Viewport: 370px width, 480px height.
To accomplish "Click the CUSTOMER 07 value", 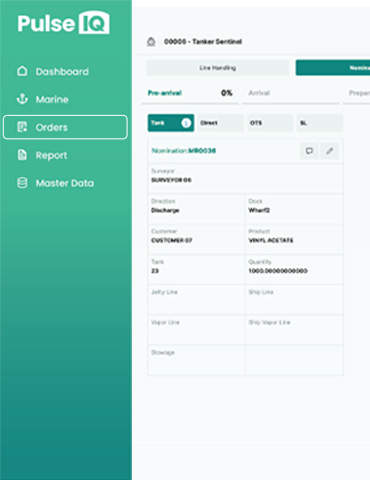I will (172, 240).
